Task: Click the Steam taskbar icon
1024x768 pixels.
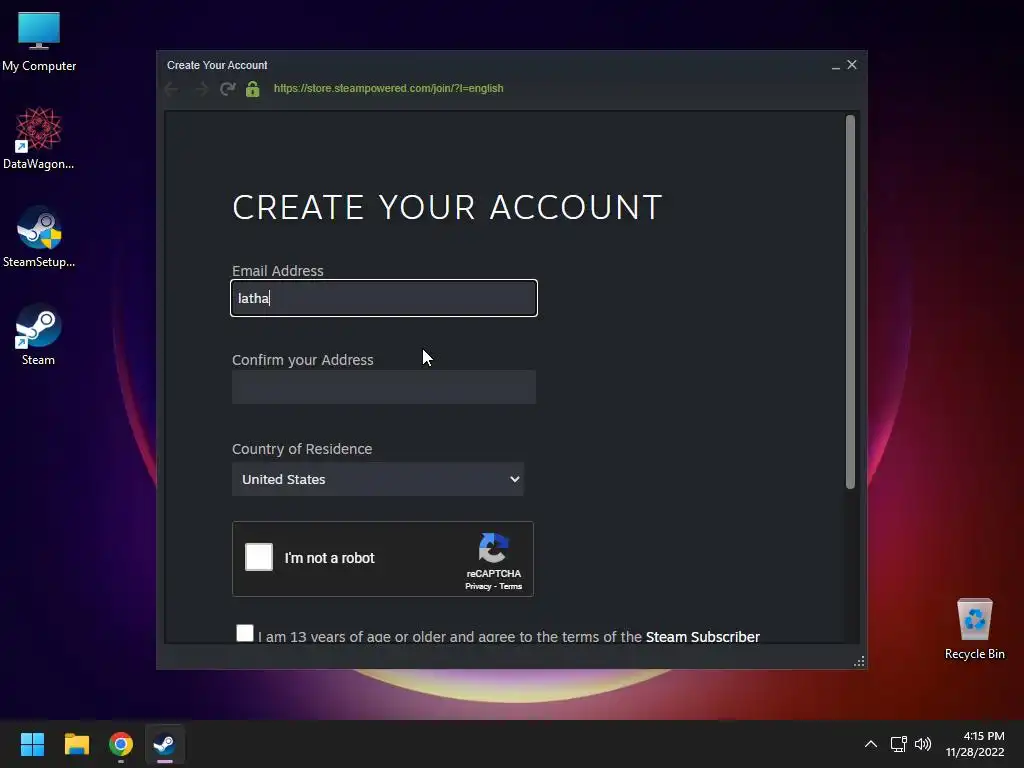Action: [165, 744]
